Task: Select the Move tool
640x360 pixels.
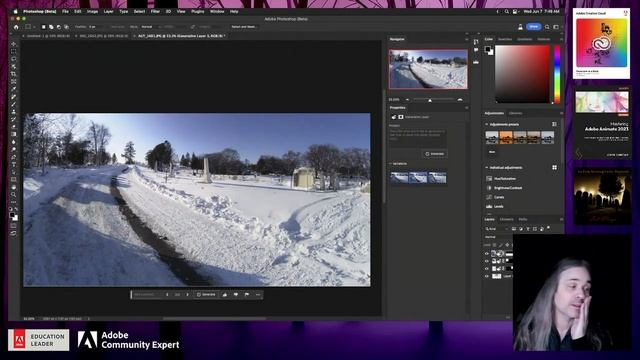Action: point(13,44)
